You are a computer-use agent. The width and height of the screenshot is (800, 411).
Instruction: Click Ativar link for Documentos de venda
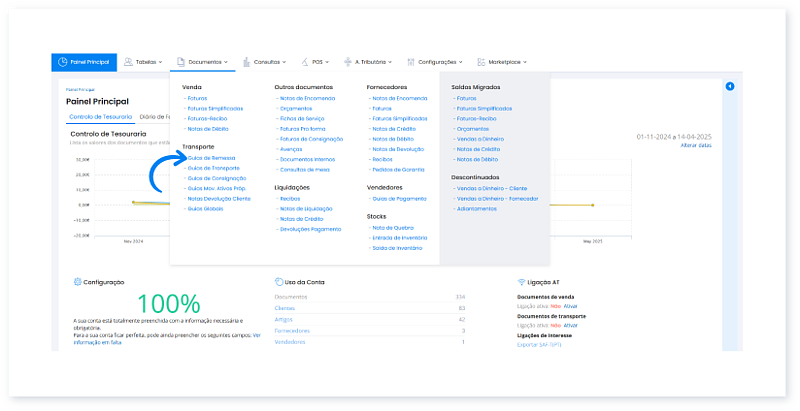coord(571,306)
